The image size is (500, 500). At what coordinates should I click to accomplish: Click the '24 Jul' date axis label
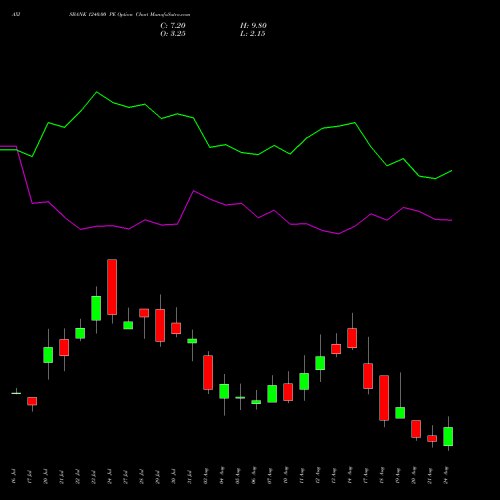(110, 476)
